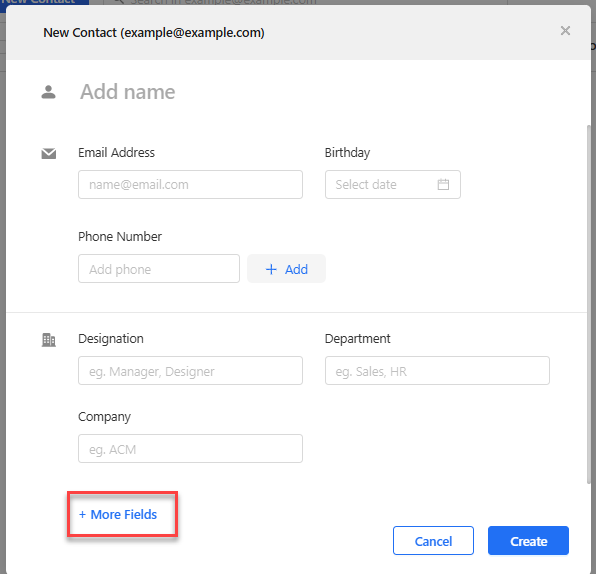Cancel the new contact form
The width and height of the screenshot is (596, 574).
[x=433, y=541]
